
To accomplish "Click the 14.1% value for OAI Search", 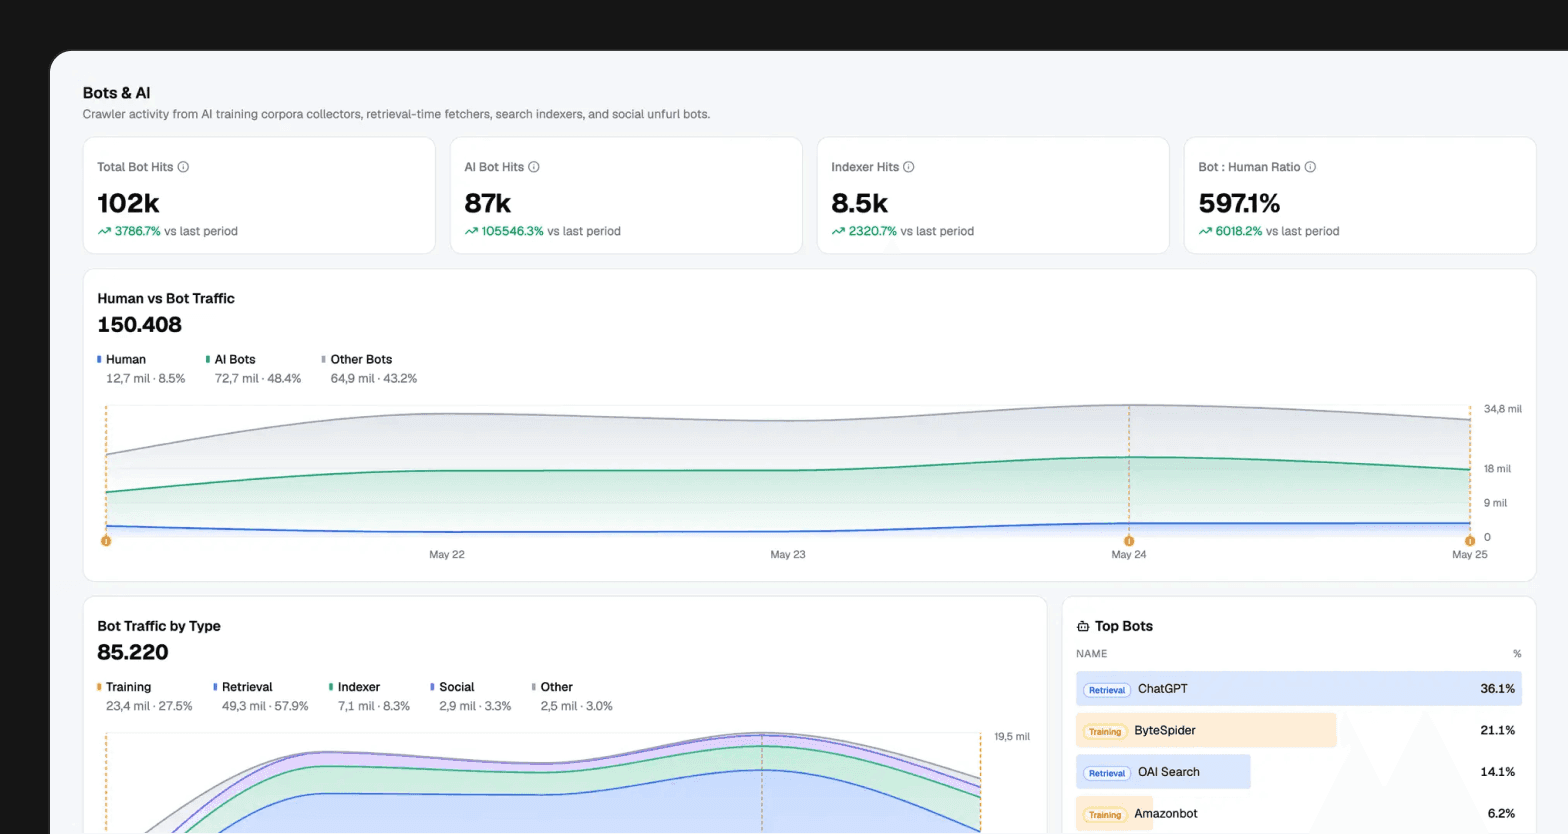I will click(x=1497, y=772).
